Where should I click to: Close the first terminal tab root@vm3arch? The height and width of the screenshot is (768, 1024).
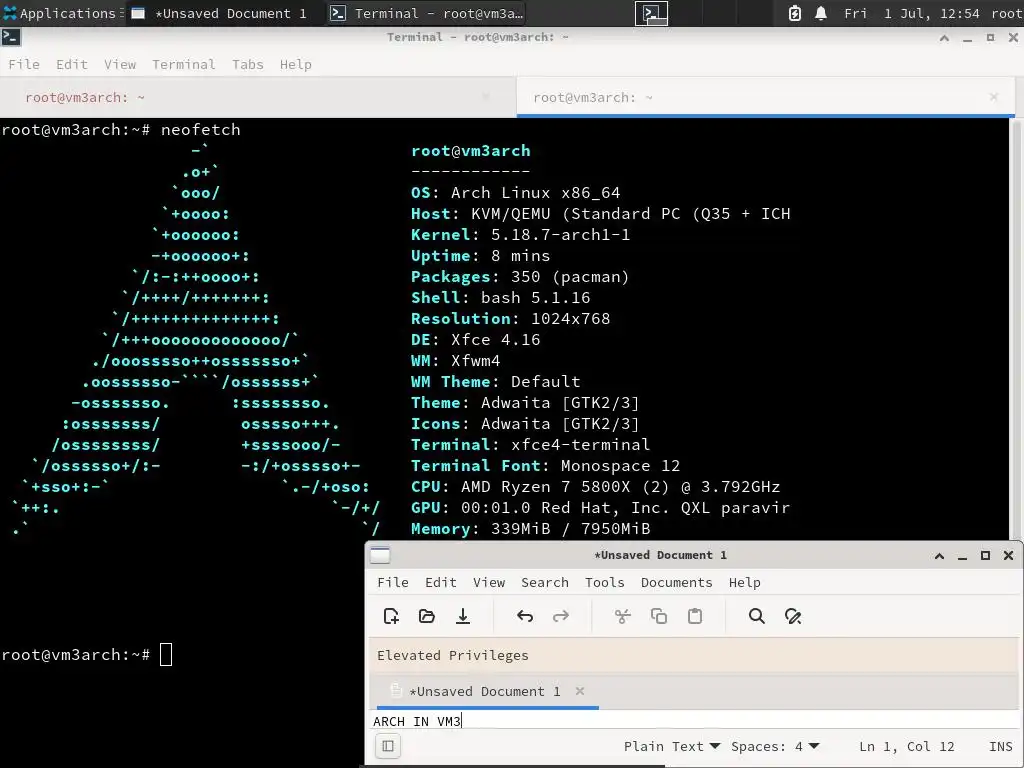[x=486, y=97]
